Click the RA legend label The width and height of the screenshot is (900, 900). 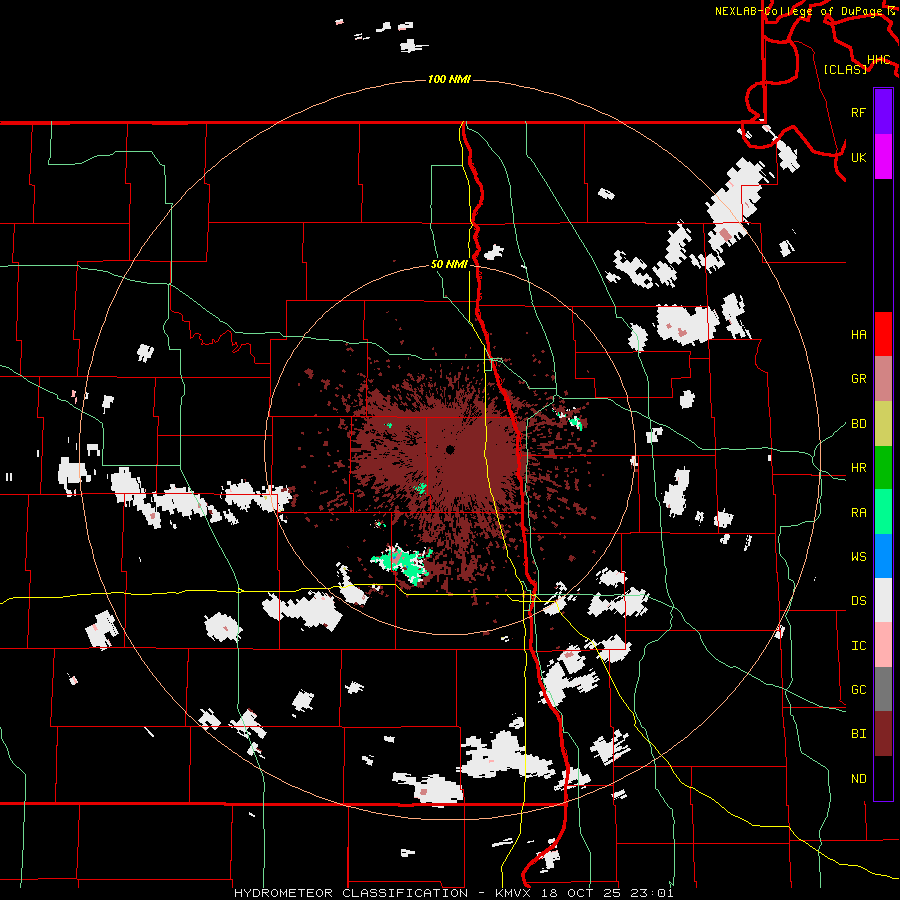(x=859, y=513)
